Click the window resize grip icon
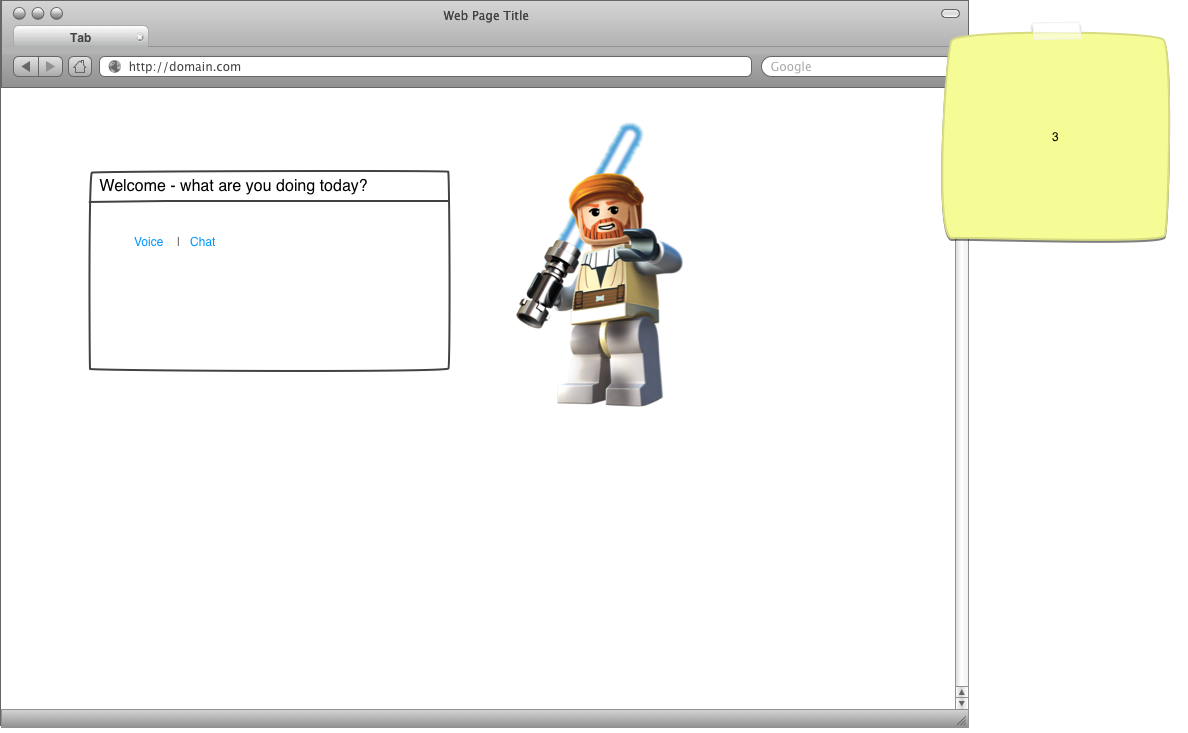1188x733 pixels. point(961,721)
